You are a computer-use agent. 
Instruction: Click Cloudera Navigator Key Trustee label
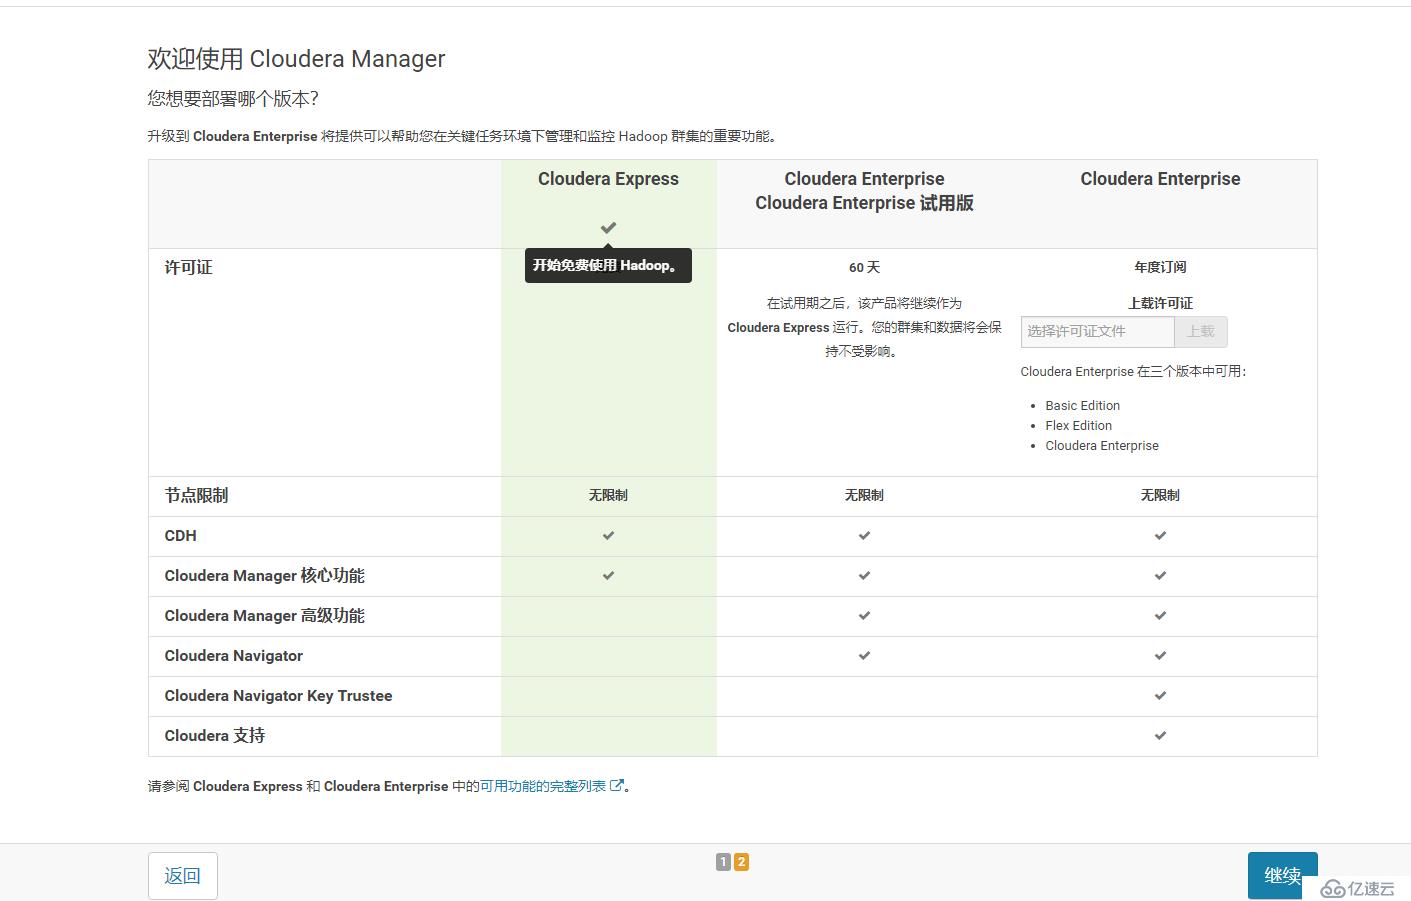coord(278,696)
